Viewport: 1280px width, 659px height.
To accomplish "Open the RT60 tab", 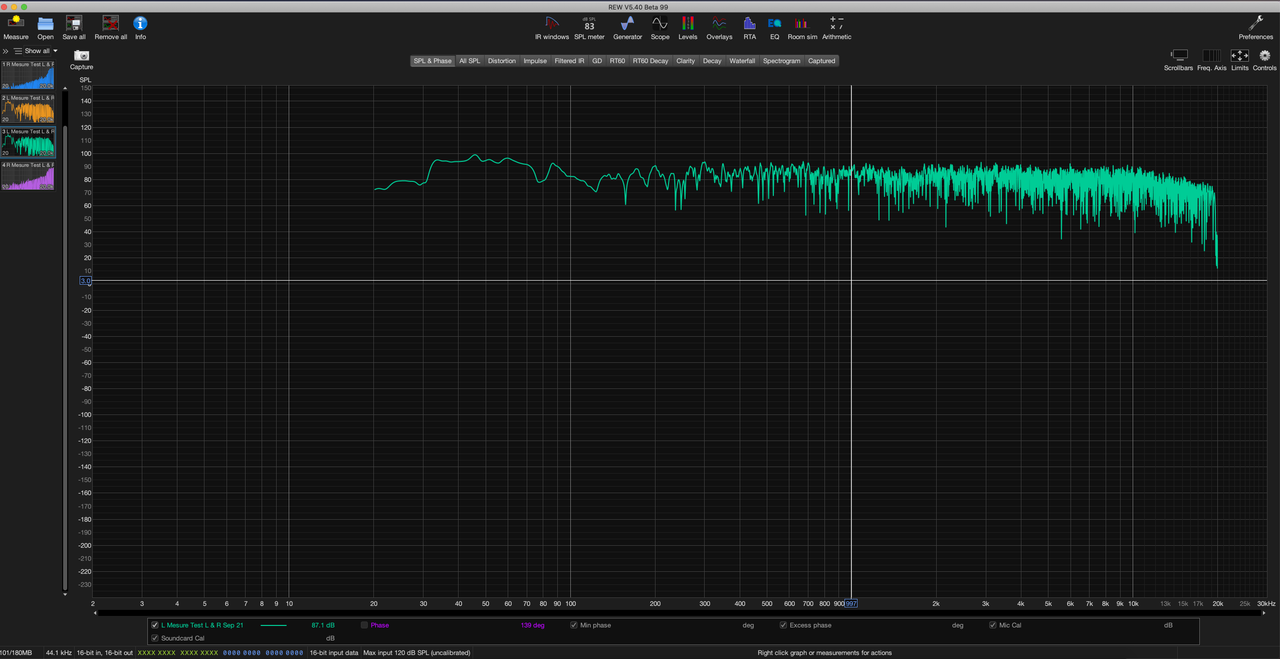I will 618,61.
